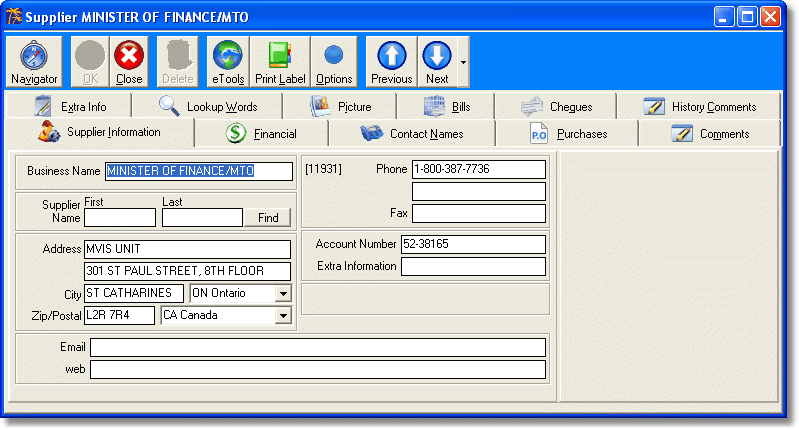Open the Lookup Words tab
Screen dimensions: 799x430
207,106
